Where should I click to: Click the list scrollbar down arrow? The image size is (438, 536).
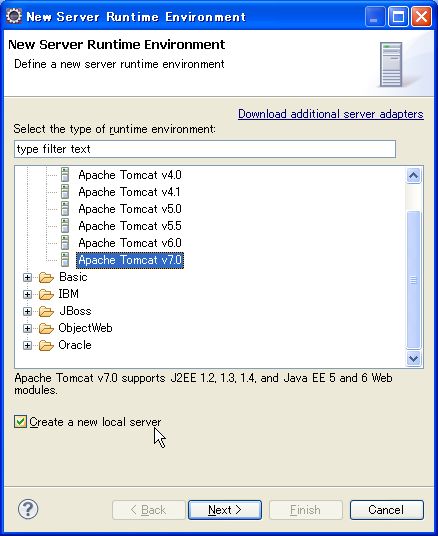(x=413, y=358)
